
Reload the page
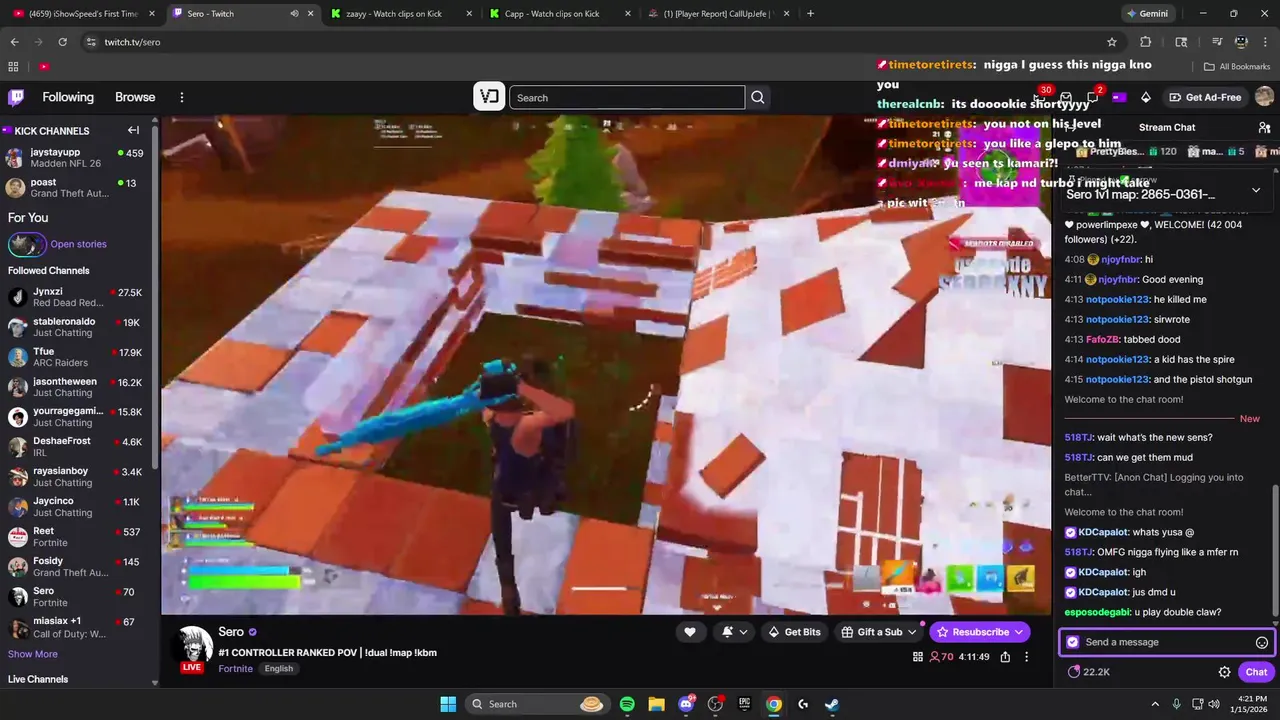coord(62,42)
